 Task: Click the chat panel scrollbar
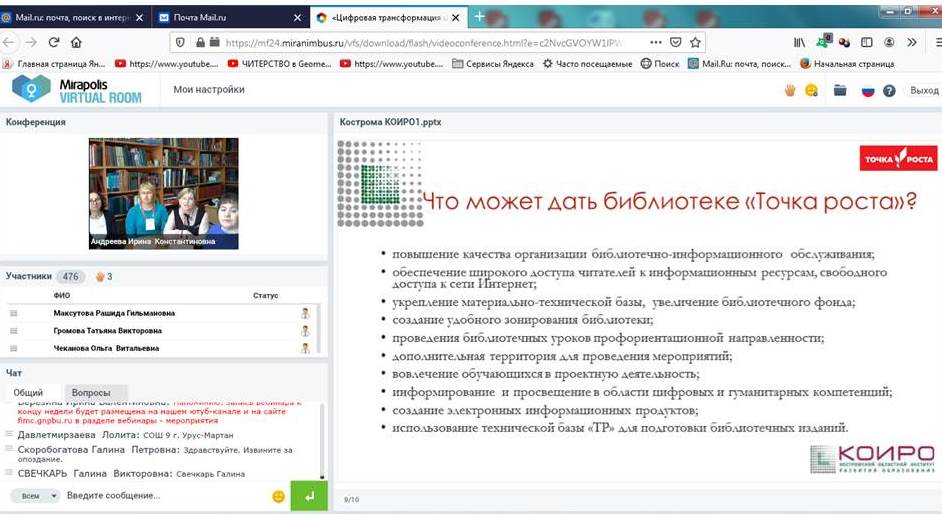[x=321, y=440]
